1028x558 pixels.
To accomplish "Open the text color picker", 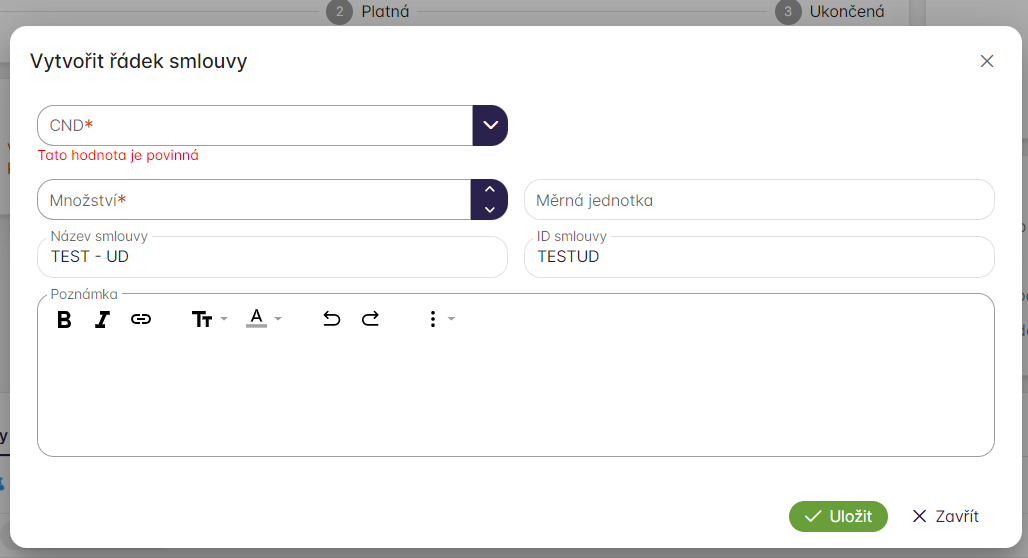I will pos(263,319).
